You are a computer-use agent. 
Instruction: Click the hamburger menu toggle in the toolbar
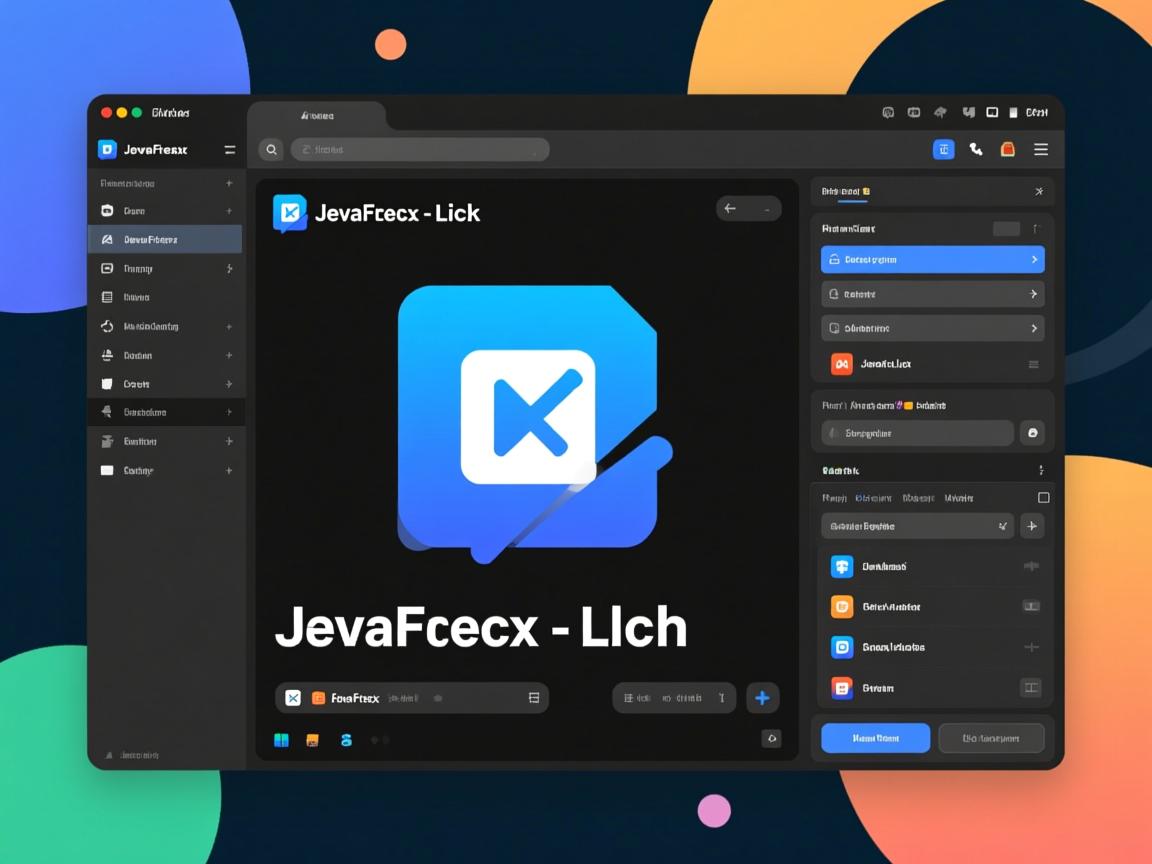(x=1040, y=149)
